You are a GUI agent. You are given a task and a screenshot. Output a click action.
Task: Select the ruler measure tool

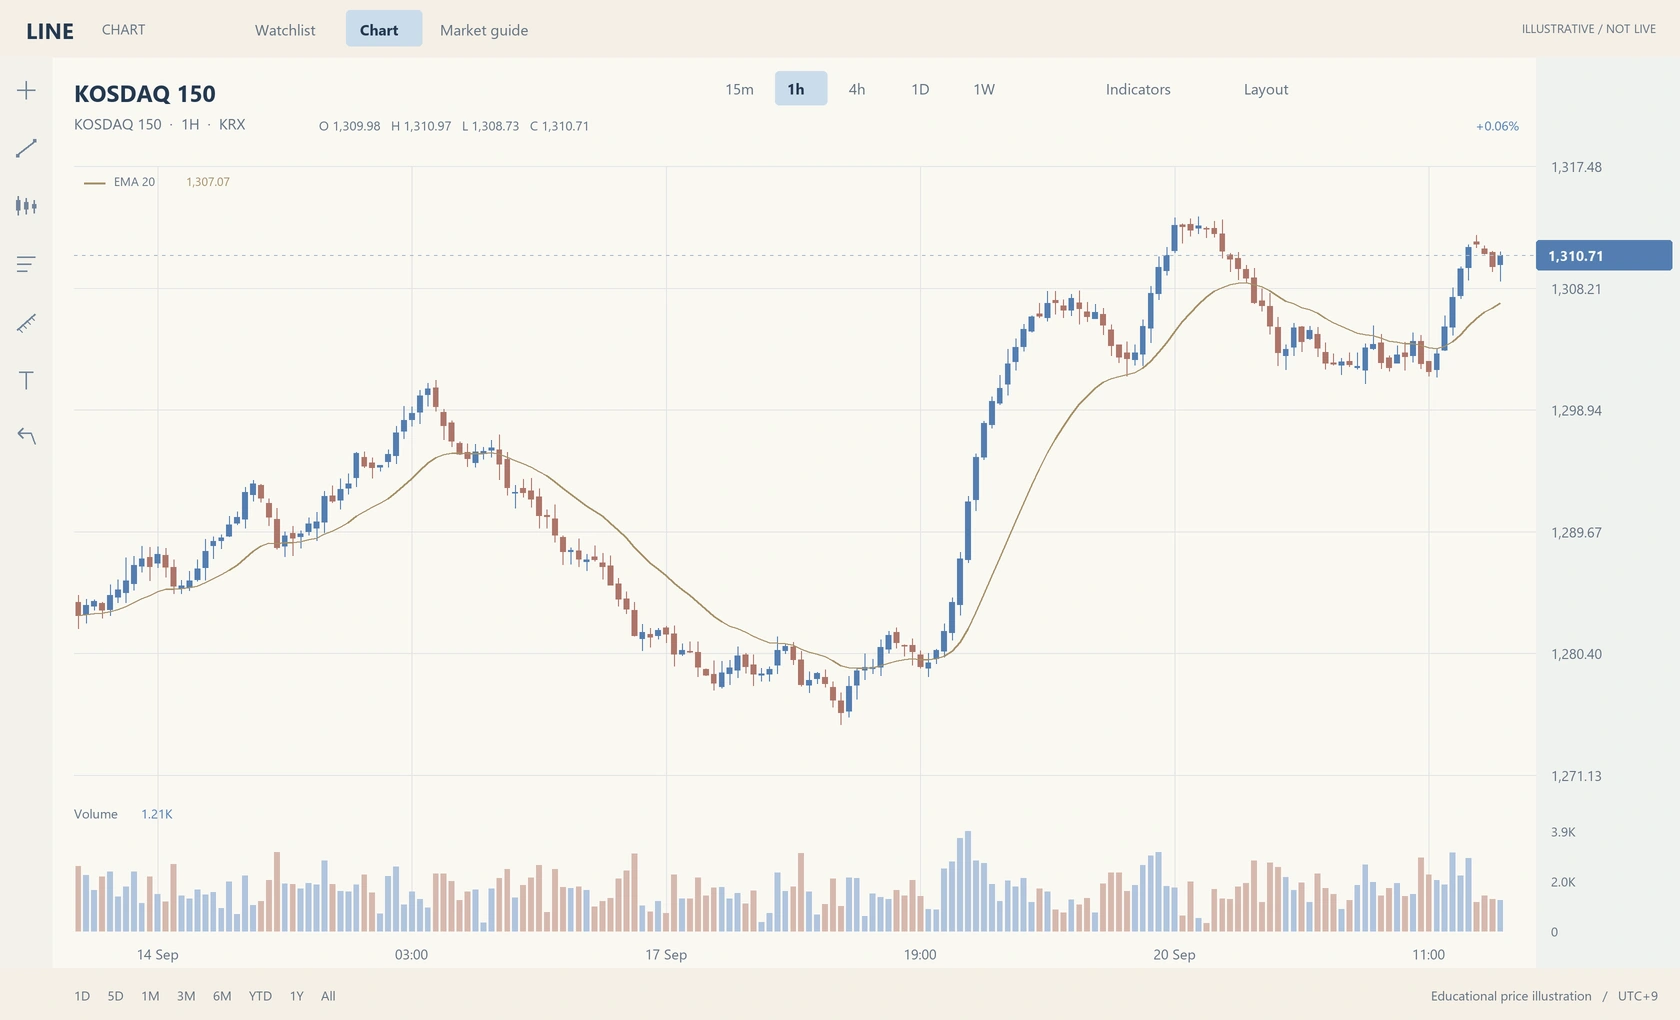(26, 322)
